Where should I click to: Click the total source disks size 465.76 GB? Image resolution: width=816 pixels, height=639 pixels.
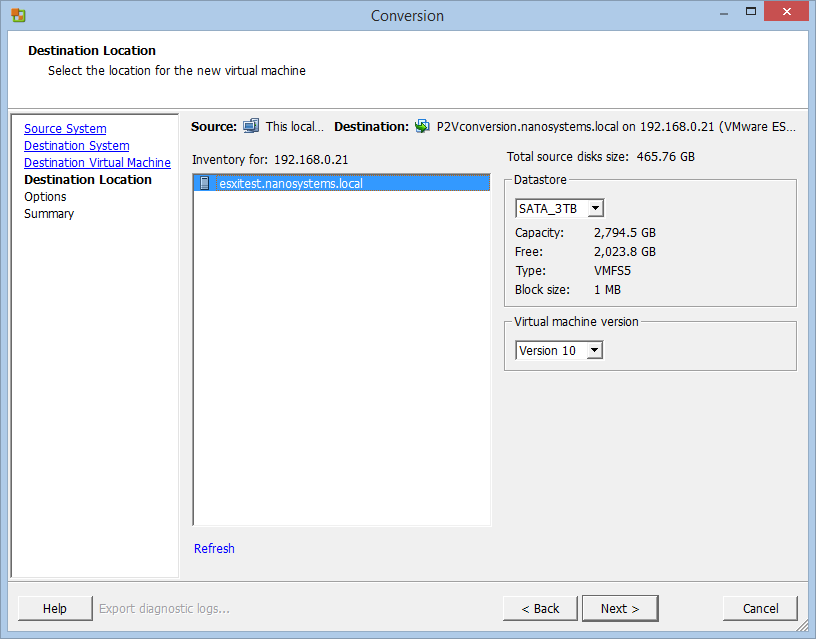666,157
